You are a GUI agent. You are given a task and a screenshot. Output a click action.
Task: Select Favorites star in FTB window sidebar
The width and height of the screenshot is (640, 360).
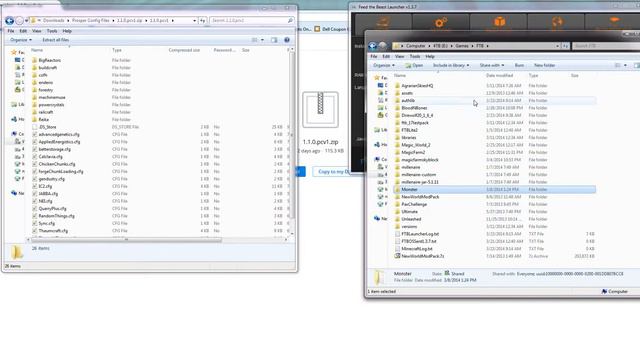pos(377,78)
